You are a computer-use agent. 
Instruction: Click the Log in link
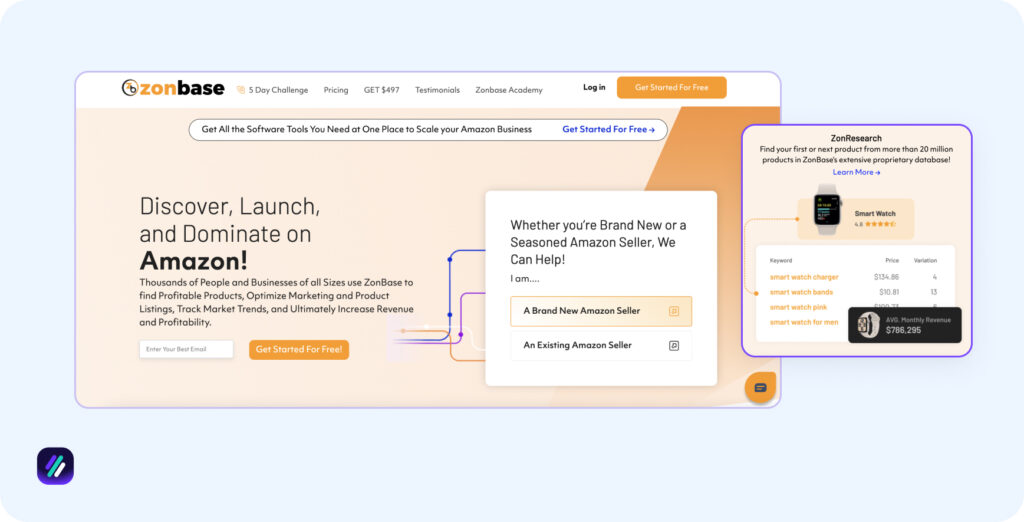tap(594, 88)
